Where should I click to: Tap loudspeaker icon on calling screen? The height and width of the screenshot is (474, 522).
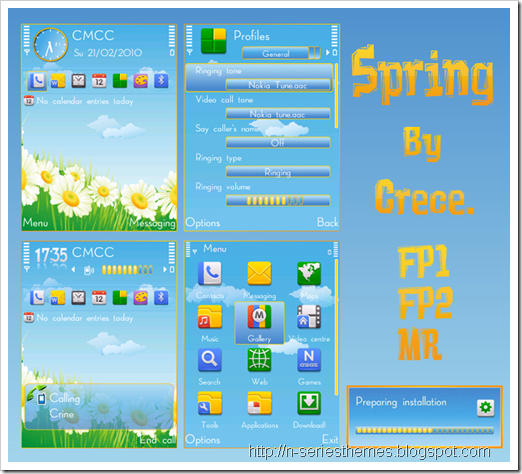coord(89,270)
